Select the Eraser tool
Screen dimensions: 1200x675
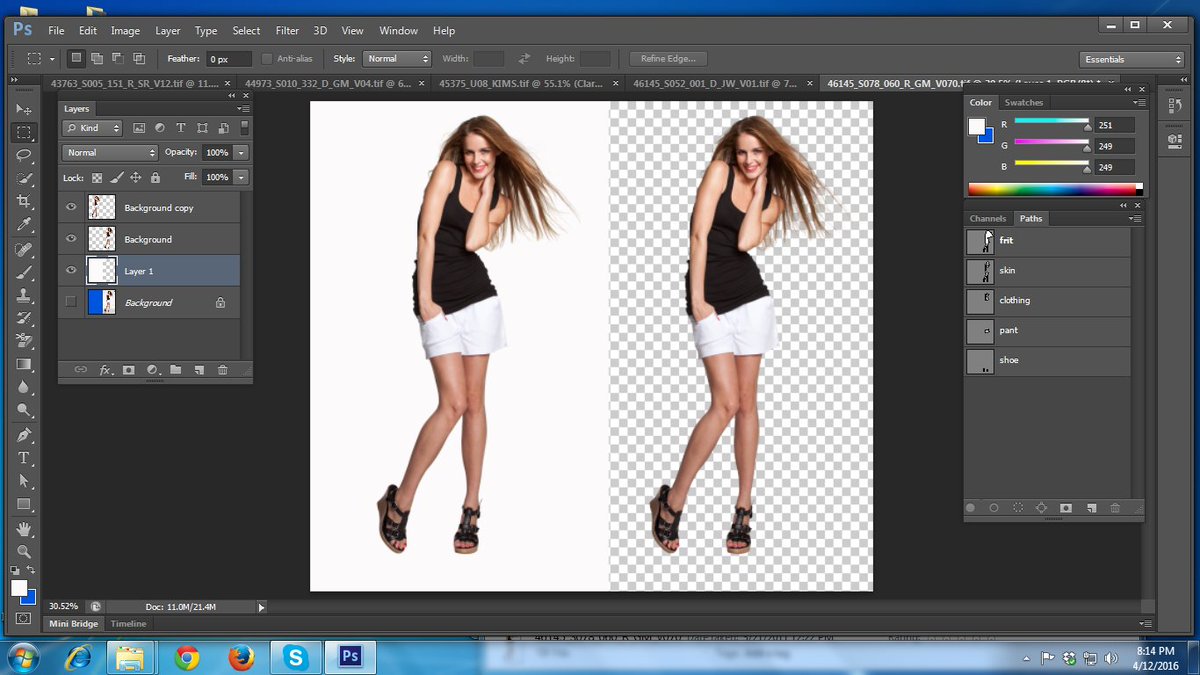24,341
